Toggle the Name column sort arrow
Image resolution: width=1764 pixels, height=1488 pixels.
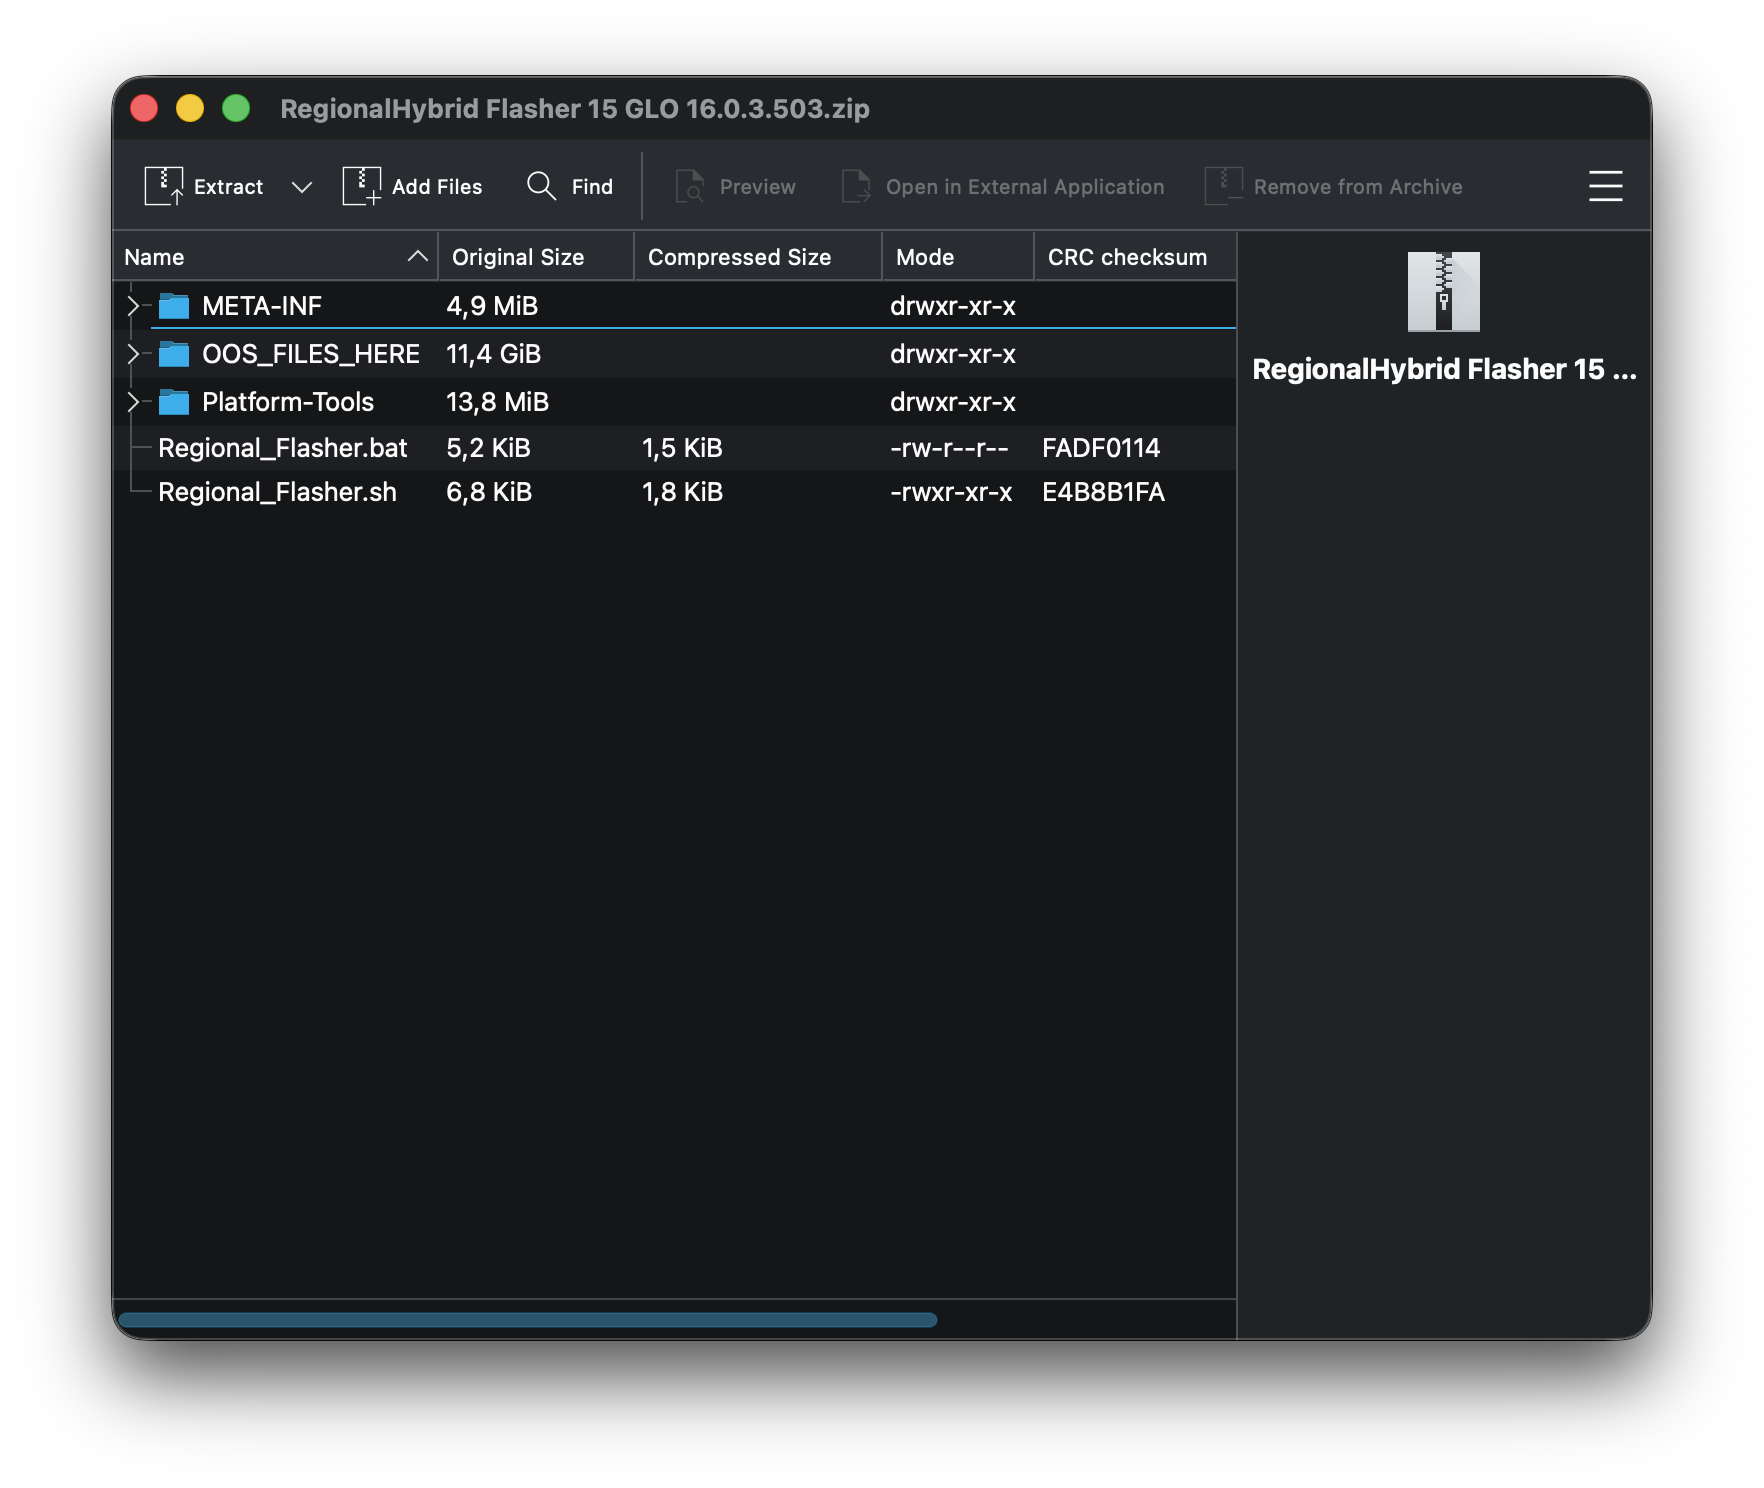(418, 257)
